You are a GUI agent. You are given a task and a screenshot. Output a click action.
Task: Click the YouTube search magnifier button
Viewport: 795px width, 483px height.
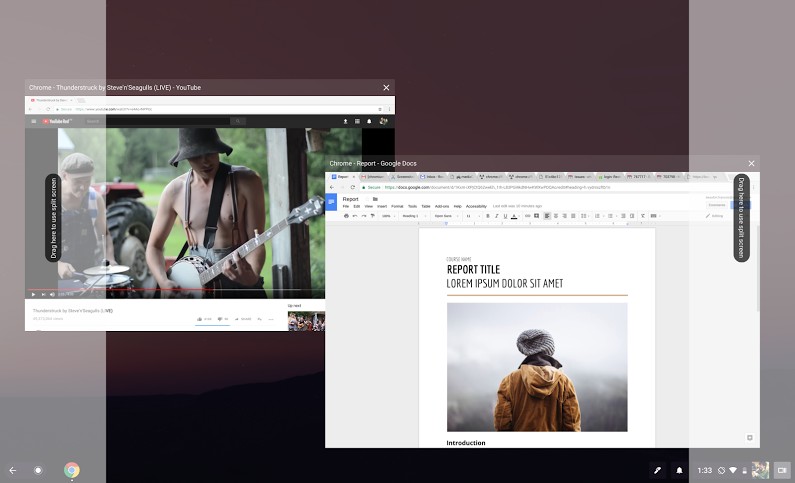(238, 121)
